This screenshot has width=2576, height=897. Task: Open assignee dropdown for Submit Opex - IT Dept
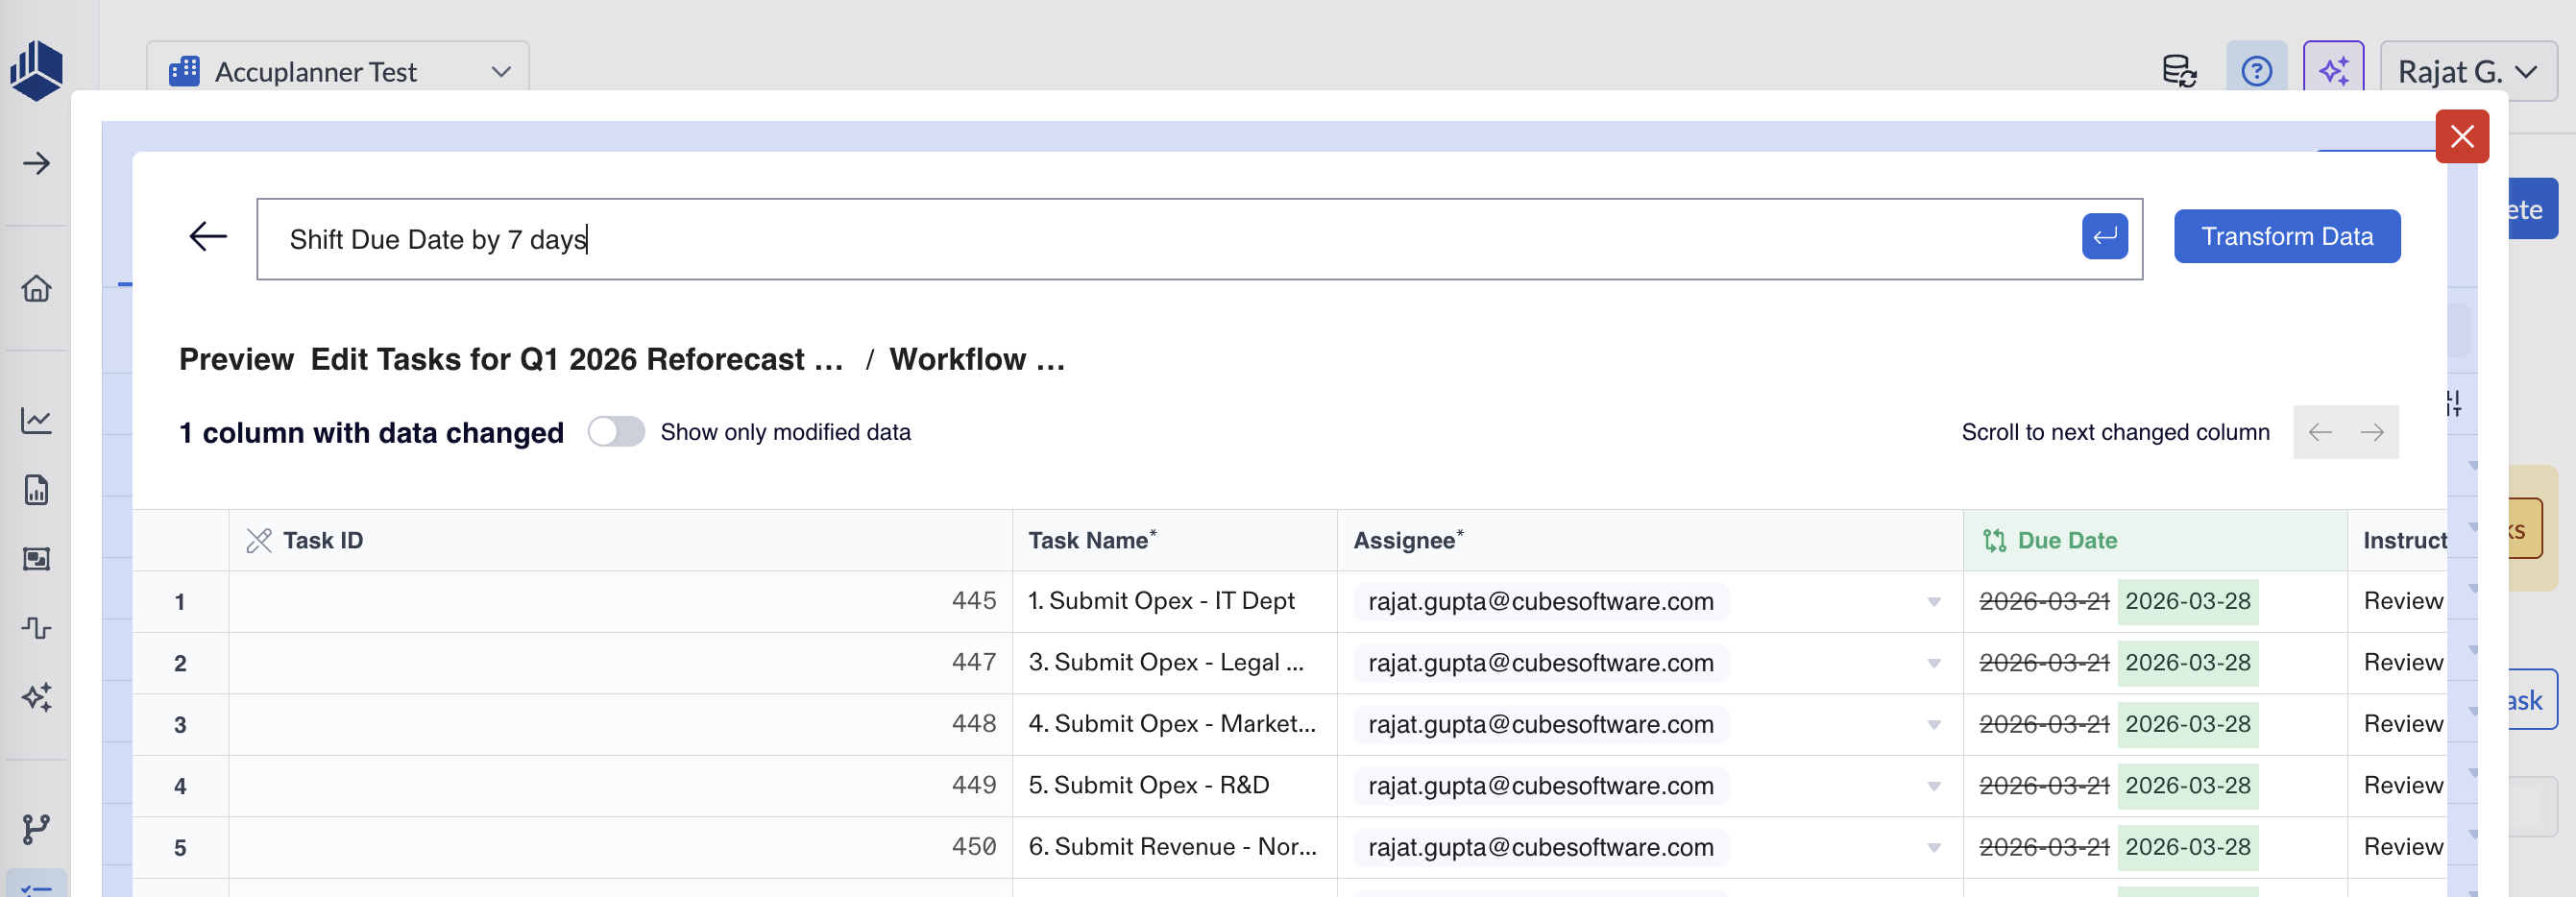click(1933, 602)
